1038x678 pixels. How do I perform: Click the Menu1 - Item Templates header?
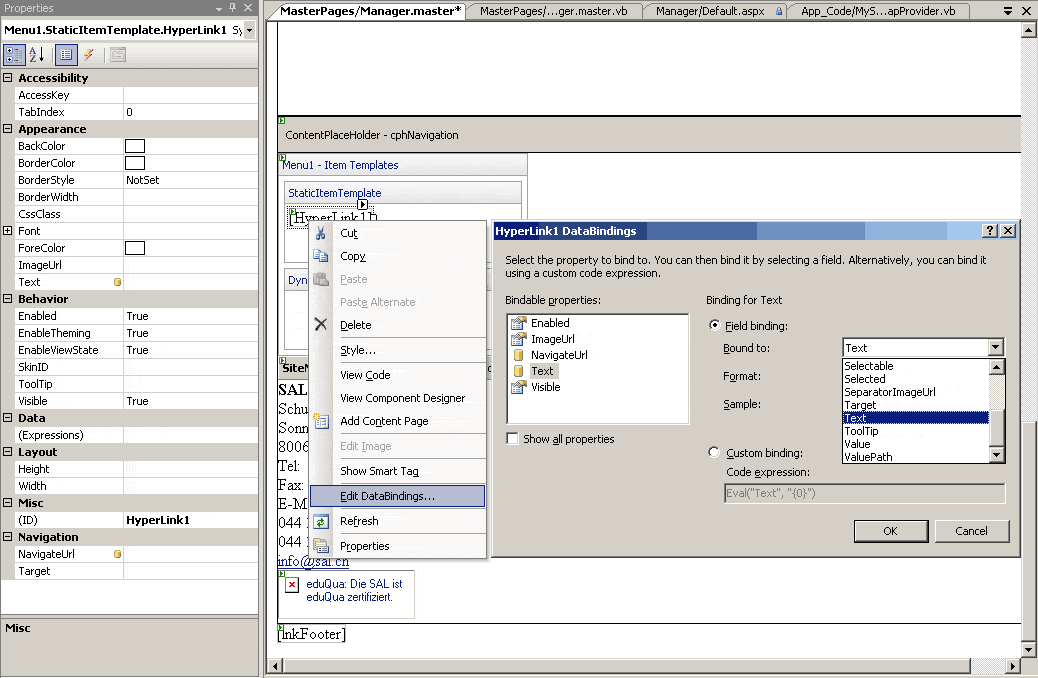(402, 165)
